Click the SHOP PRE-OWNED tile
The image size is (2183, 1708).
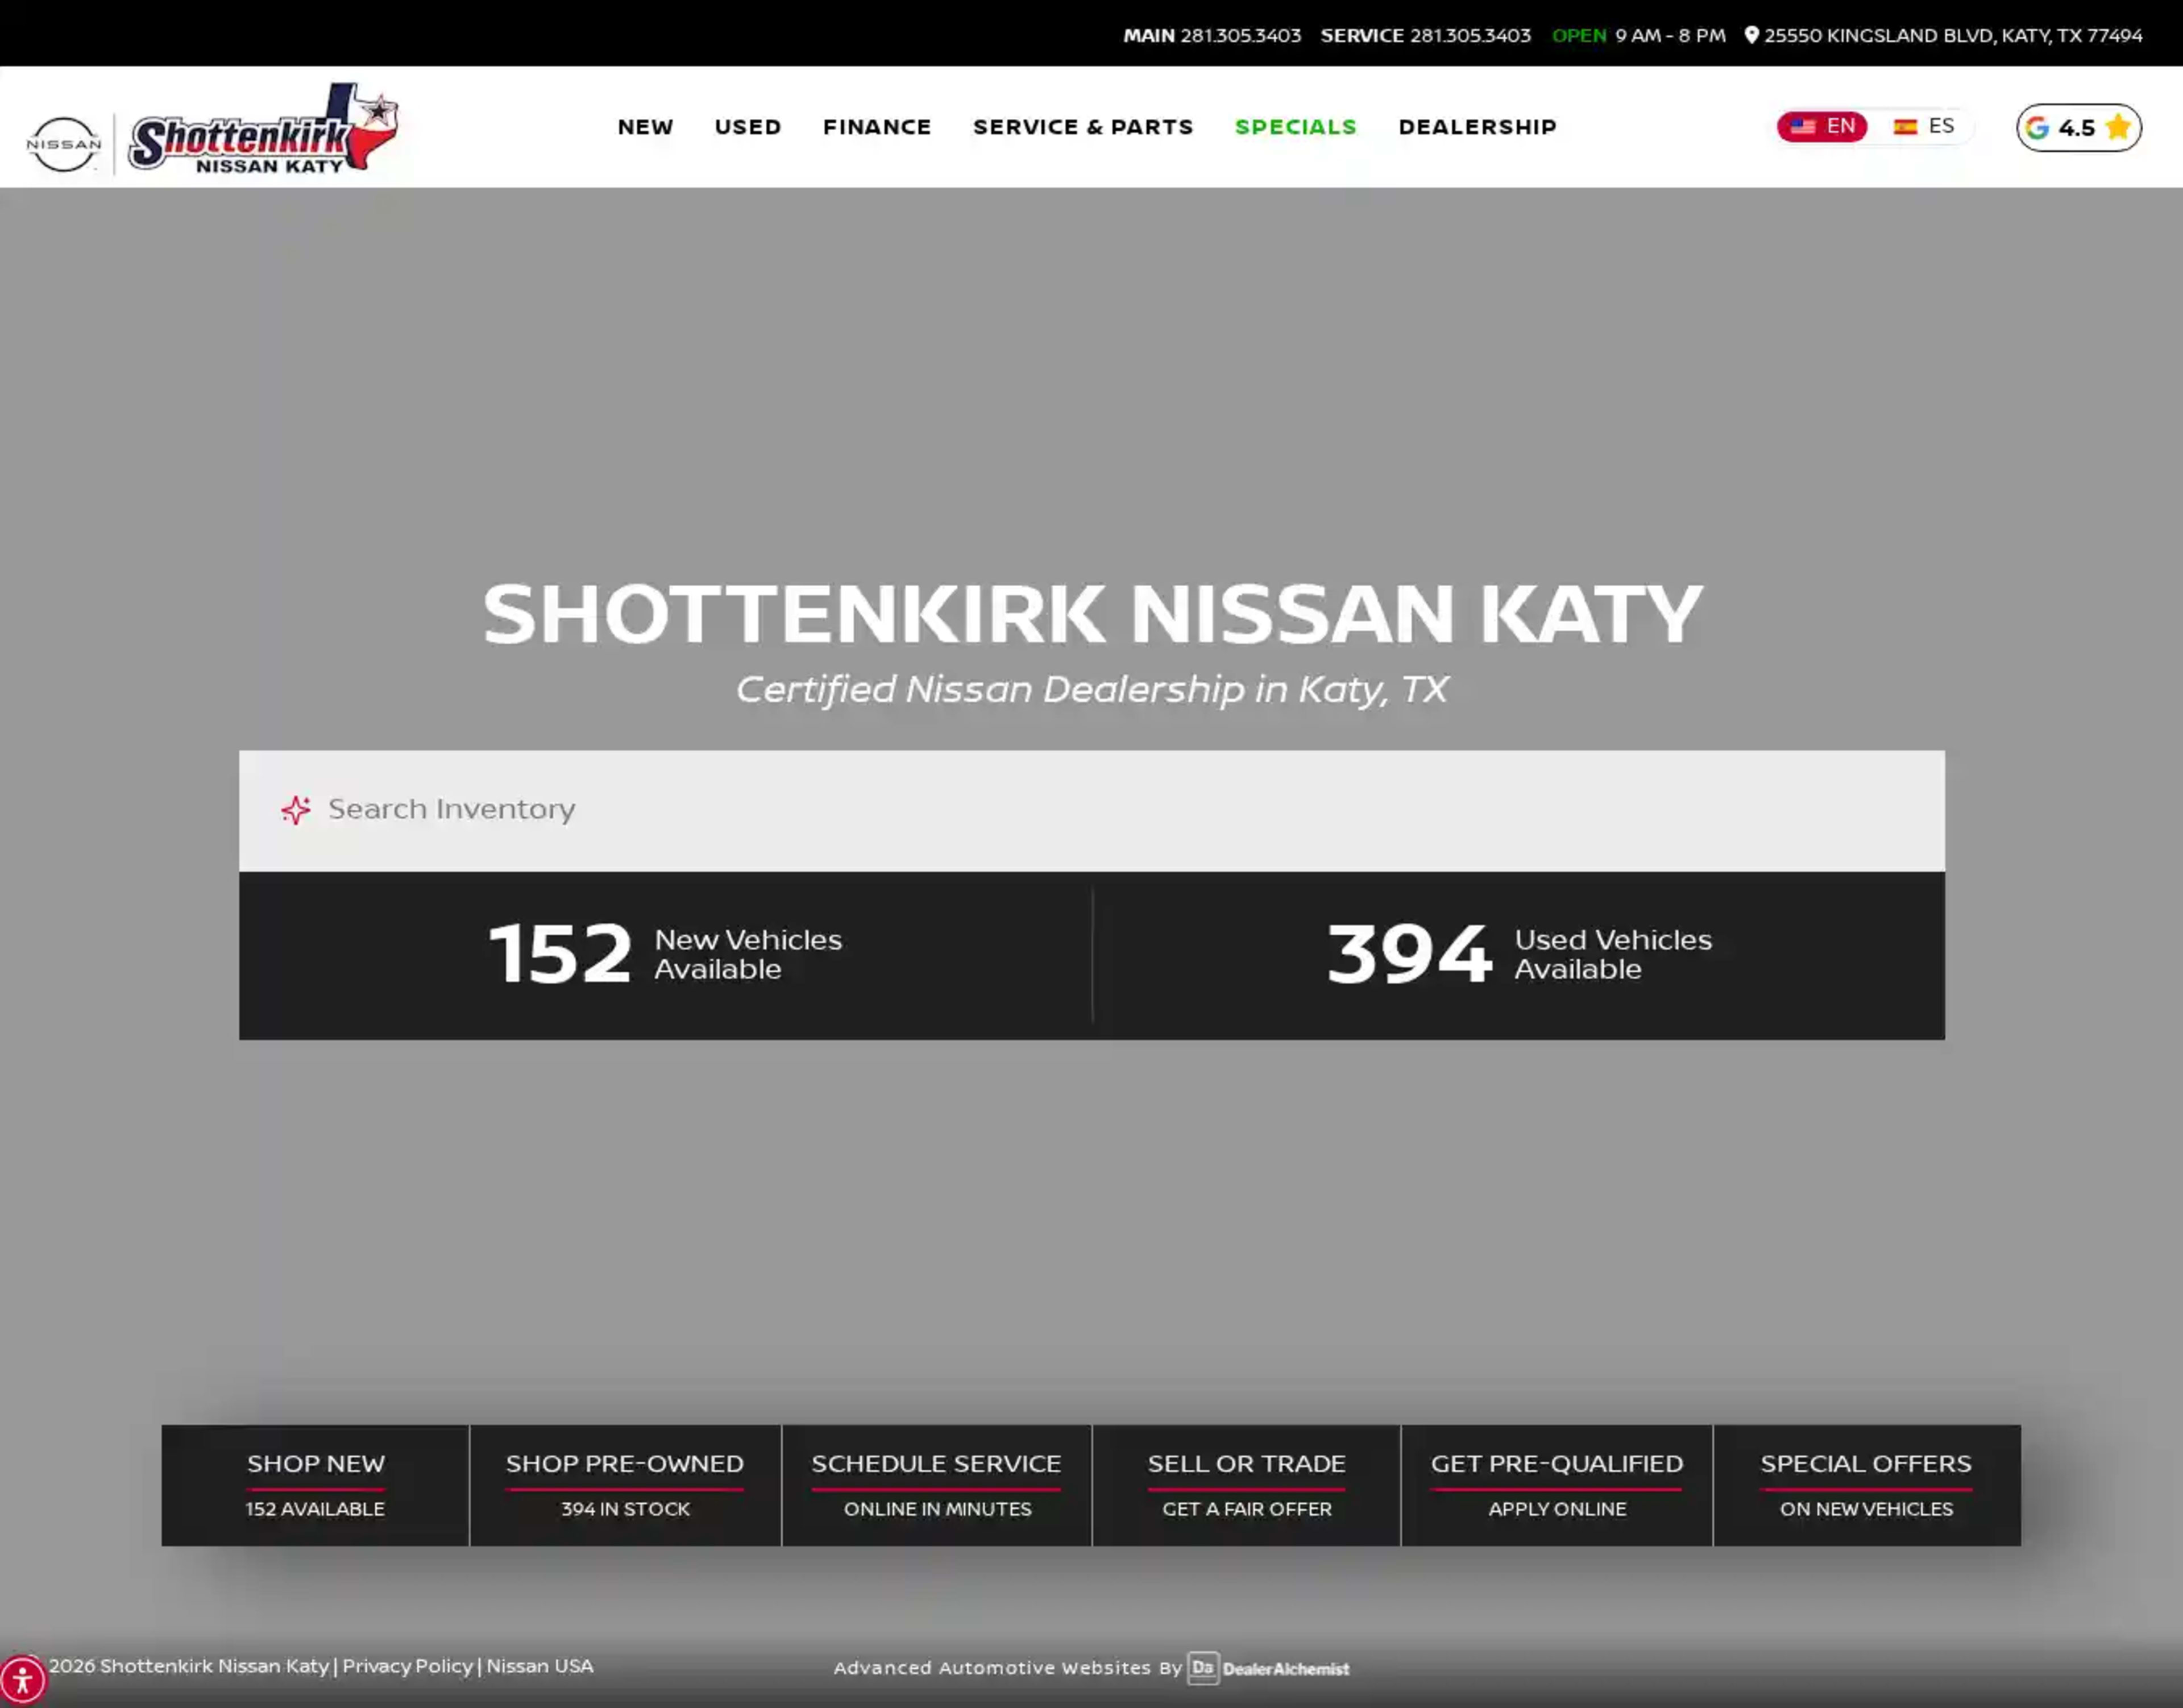click(625, 1485)
